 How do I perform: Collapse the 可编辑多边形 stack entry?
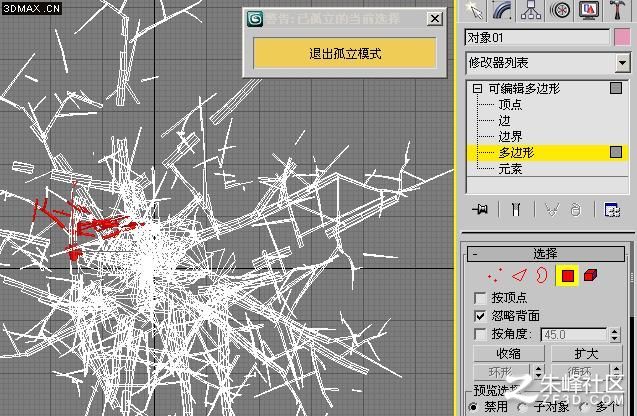point(477,89)
